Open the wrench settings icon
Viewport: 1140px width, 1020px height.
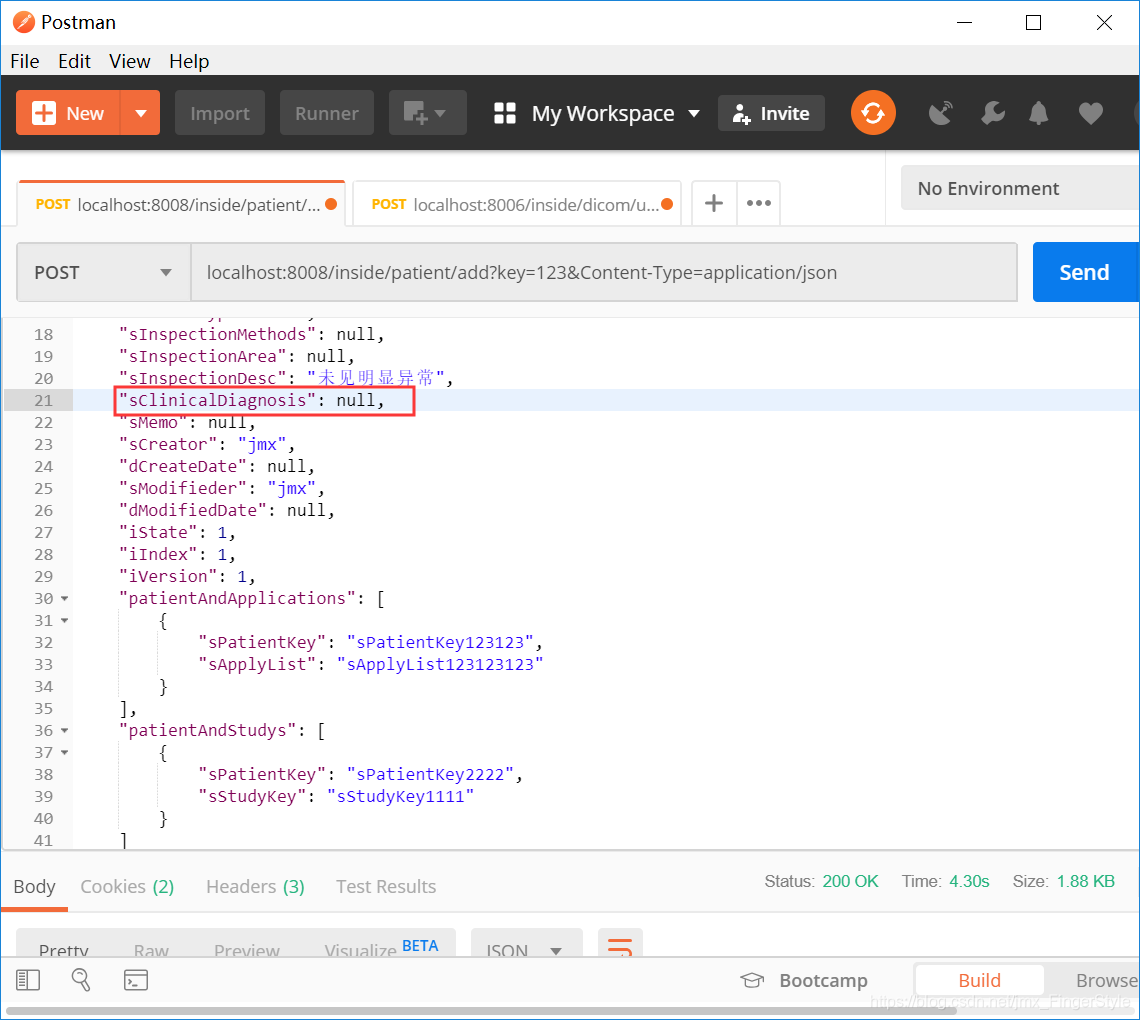tap(992, 113)
